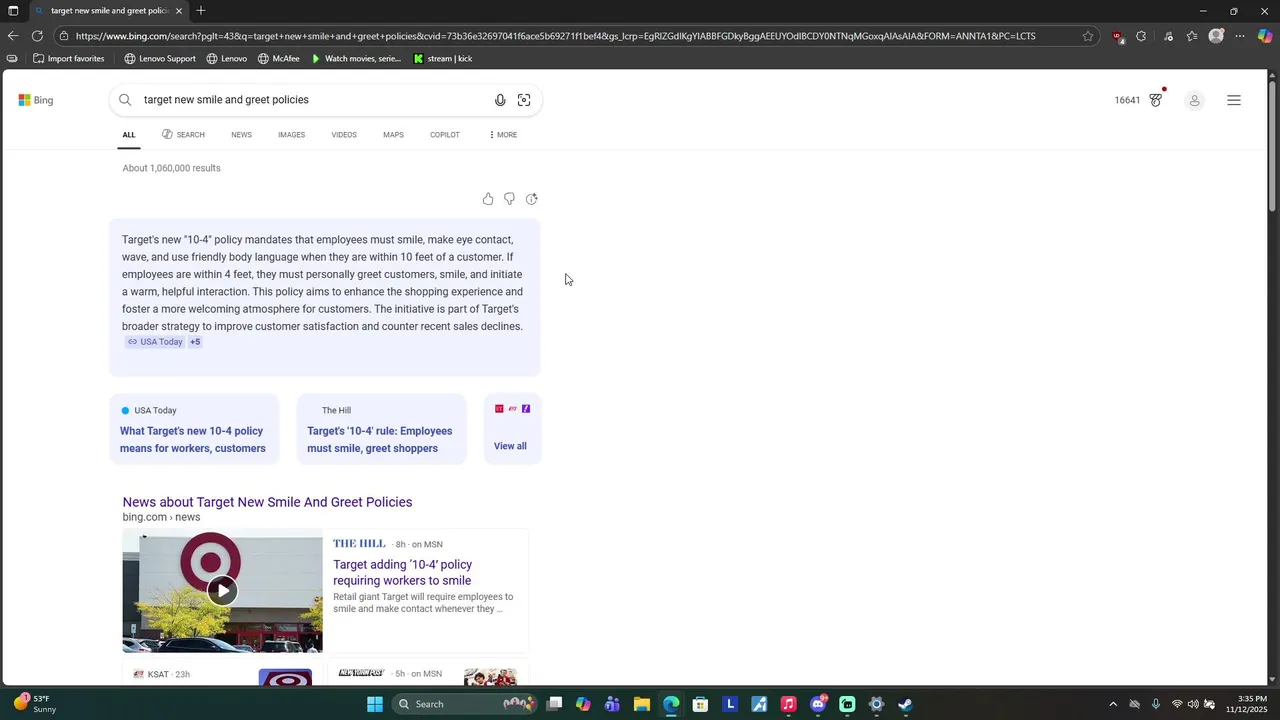Open the uBlock Origin extension icon
The image size is (1280, 720).
(x=1117, y=36)
